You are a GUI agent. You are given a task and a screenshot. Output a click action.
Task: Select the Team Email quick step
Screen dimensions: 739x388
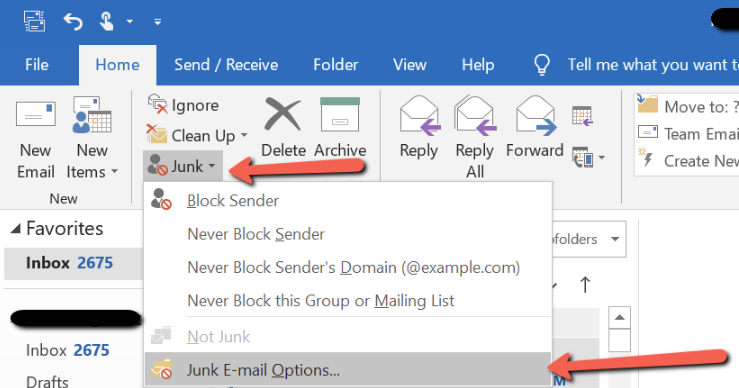click(x=688, y=134)
